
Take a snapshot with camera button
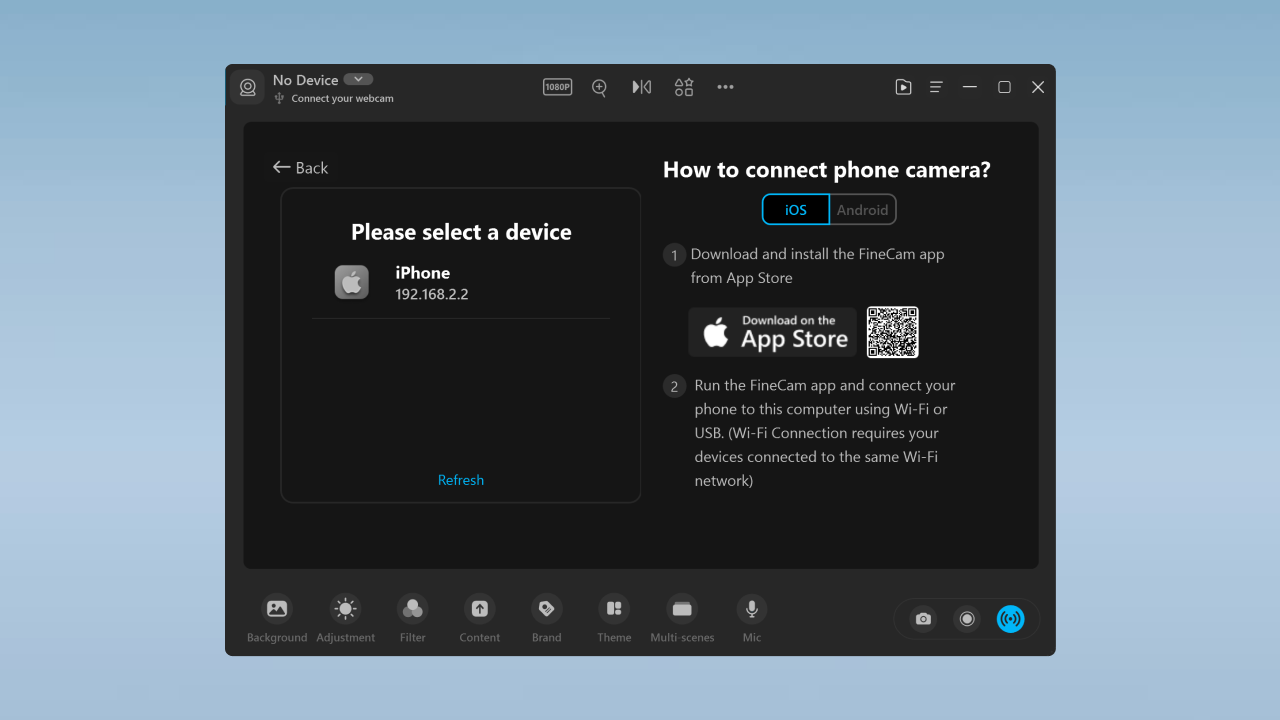click(923, 619)
